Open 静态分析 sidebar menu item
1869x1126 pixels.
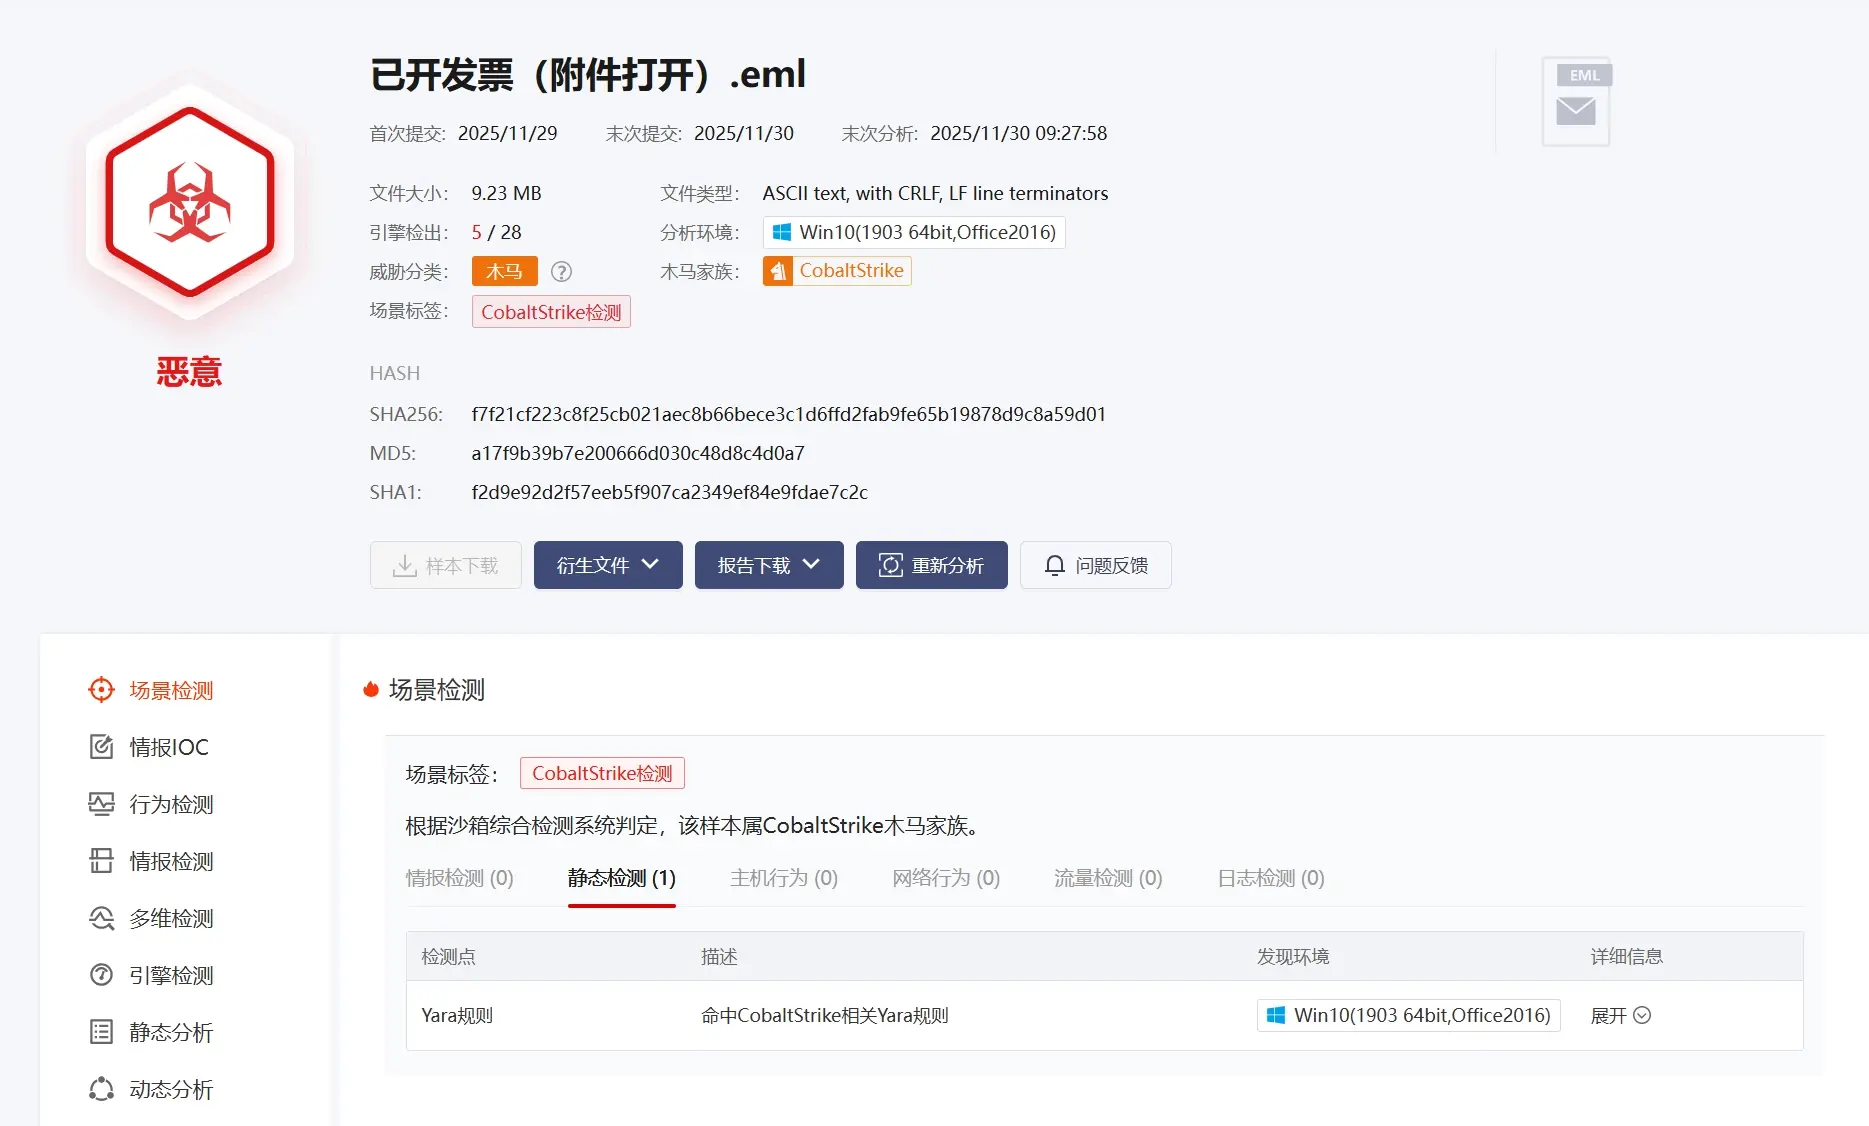coord(171,1032)
